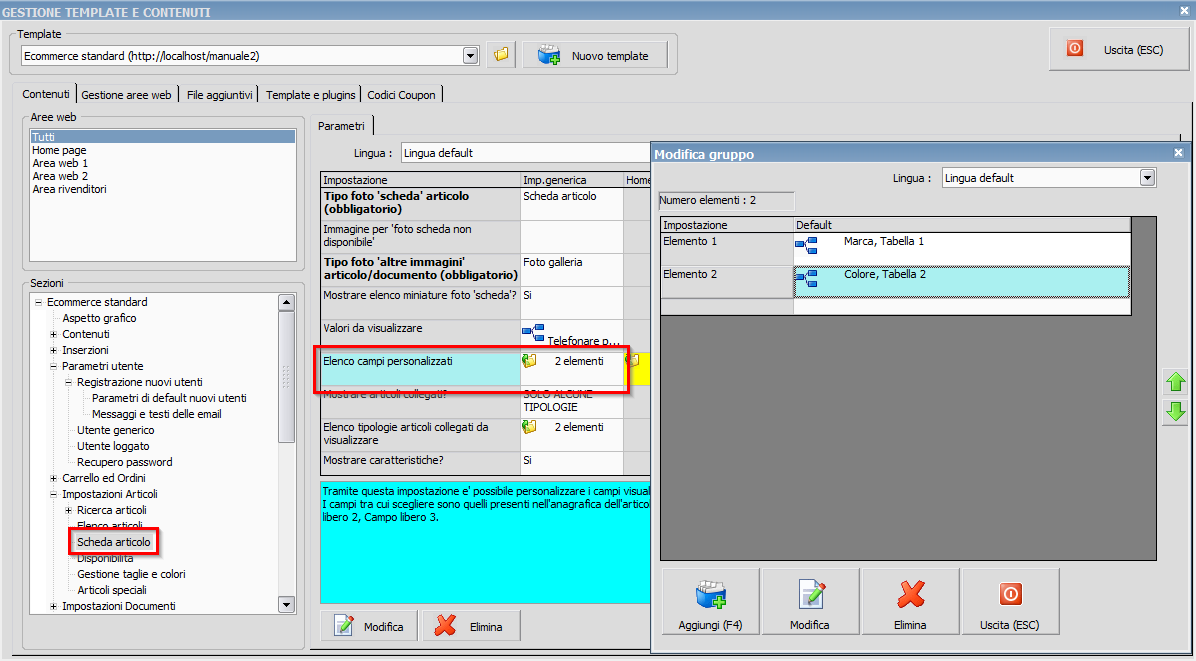Move element up with green arrow
This screenshot has height=661, width=1196.
(x=1175, y=383)
